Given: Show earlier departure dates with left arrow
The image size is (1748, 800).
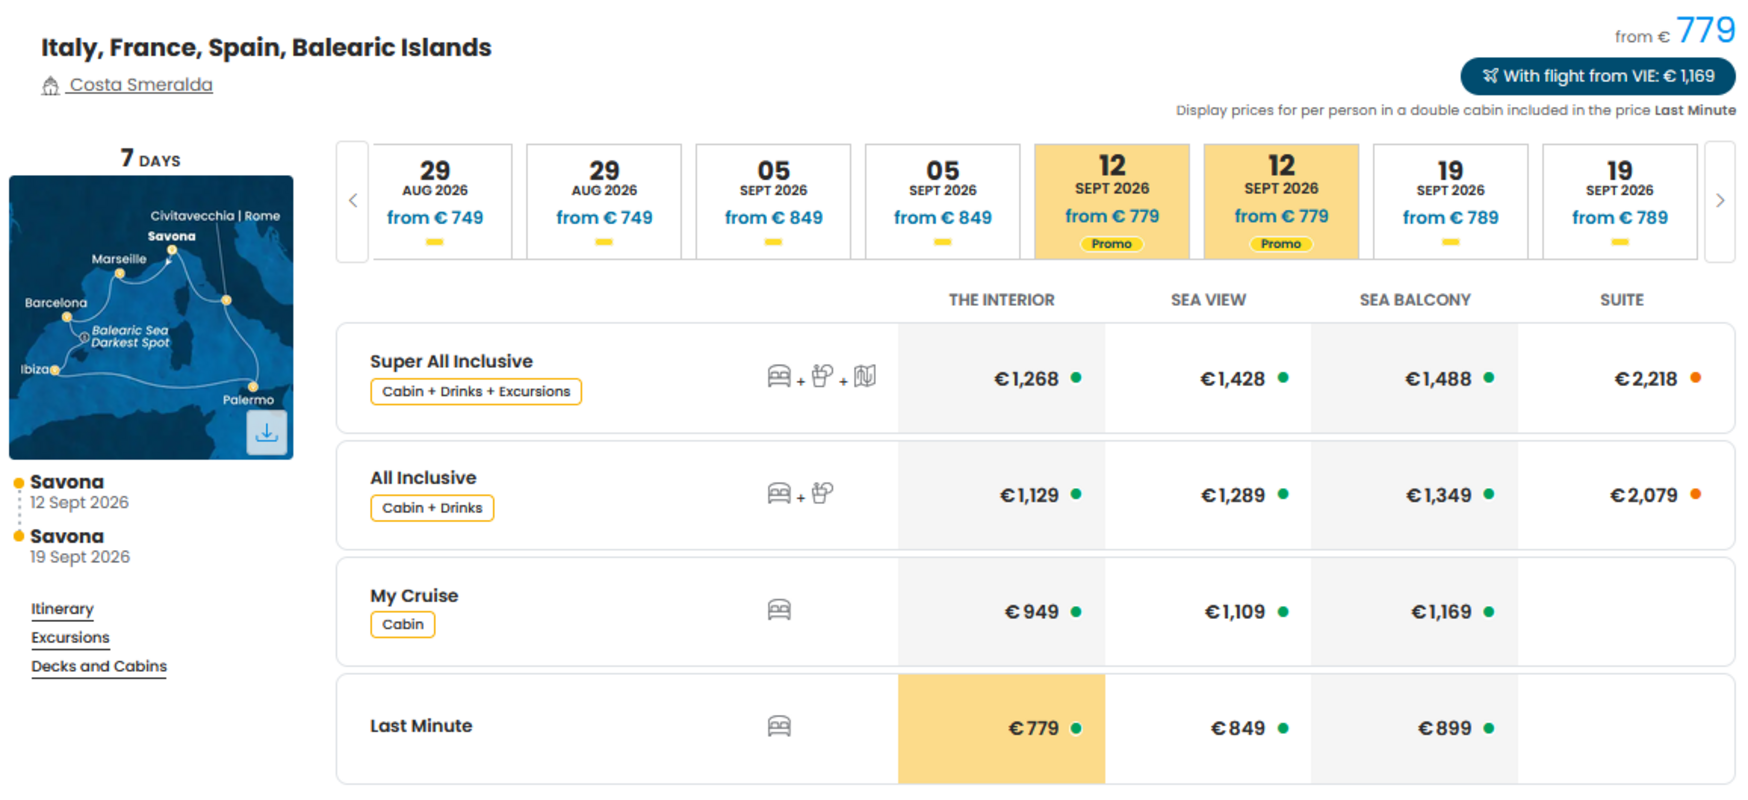Looking at the screenshot, I should coord(353,201).
